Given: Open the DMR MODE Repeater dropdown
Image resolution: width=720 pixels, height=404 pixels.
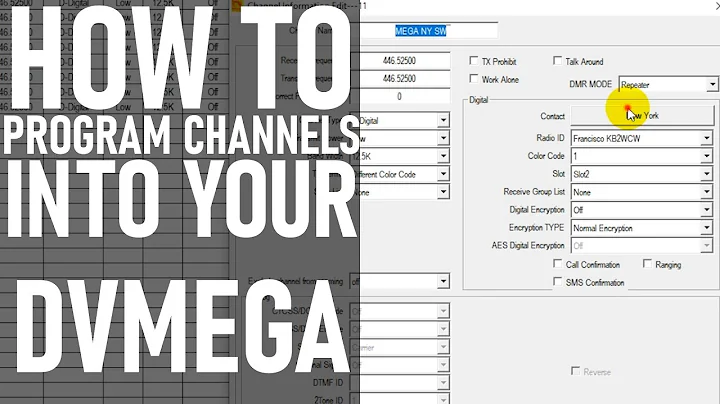Looking at the screenshot, I should pos(668,84).
